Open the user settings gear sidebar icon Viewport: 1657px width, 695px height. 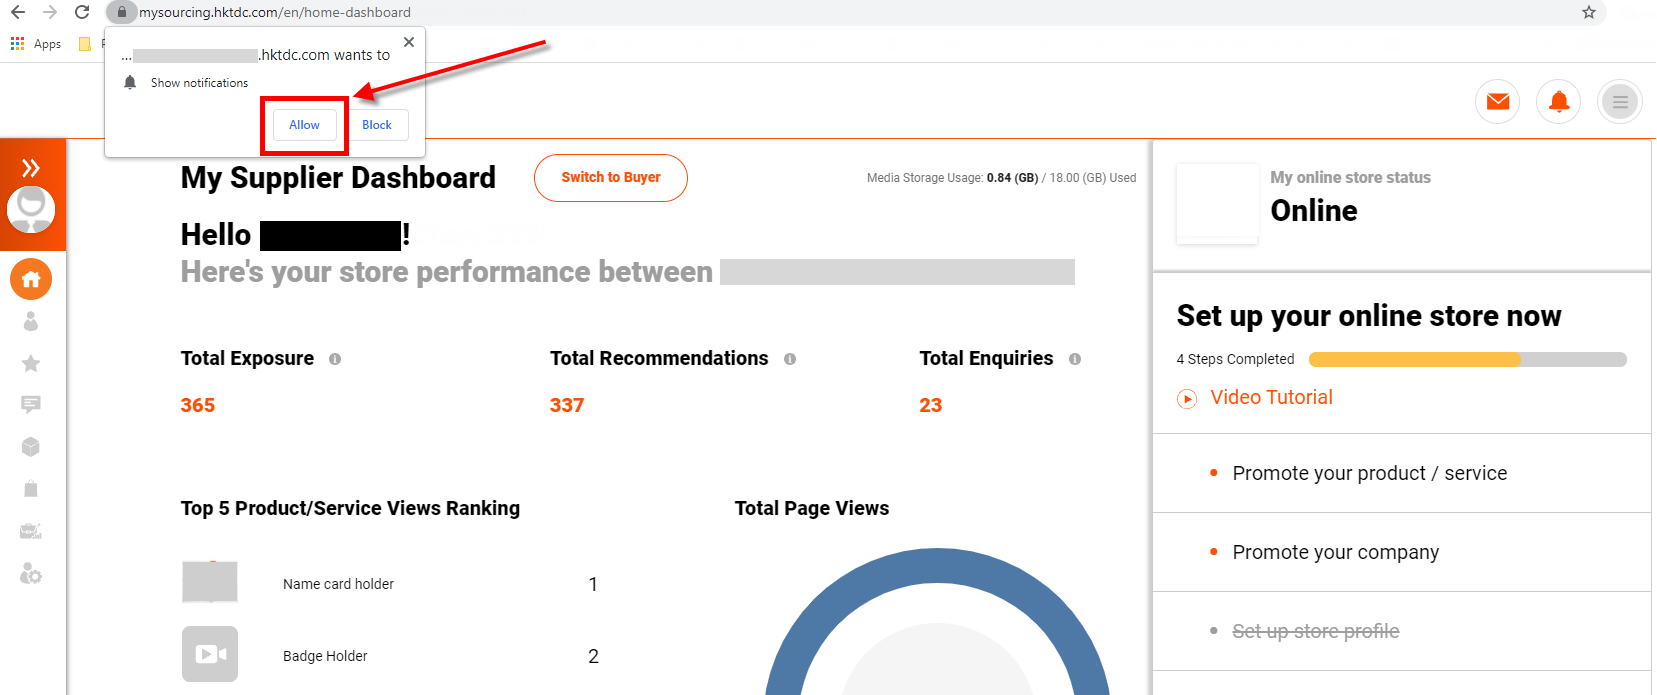coord(31,574)
